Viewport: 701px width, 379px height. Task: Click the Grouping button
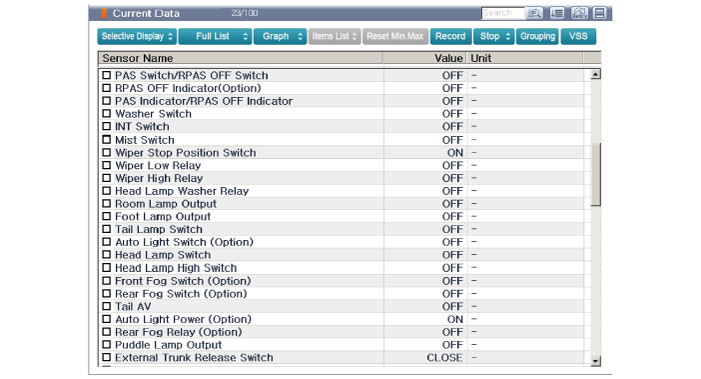click(x=537, y=37)
